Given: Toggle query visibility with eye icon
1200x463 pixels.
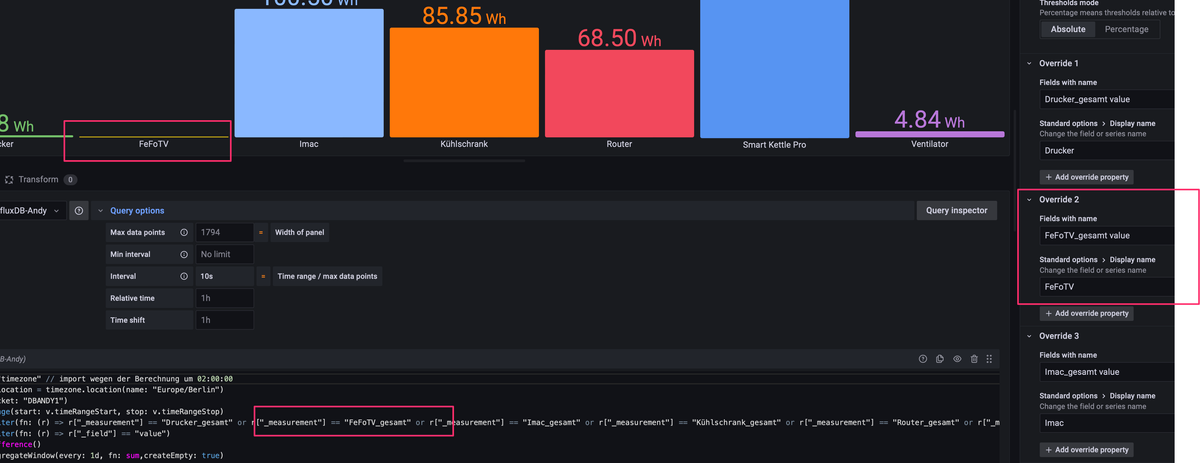Looking at the screenshot, I should click(957, 359).
